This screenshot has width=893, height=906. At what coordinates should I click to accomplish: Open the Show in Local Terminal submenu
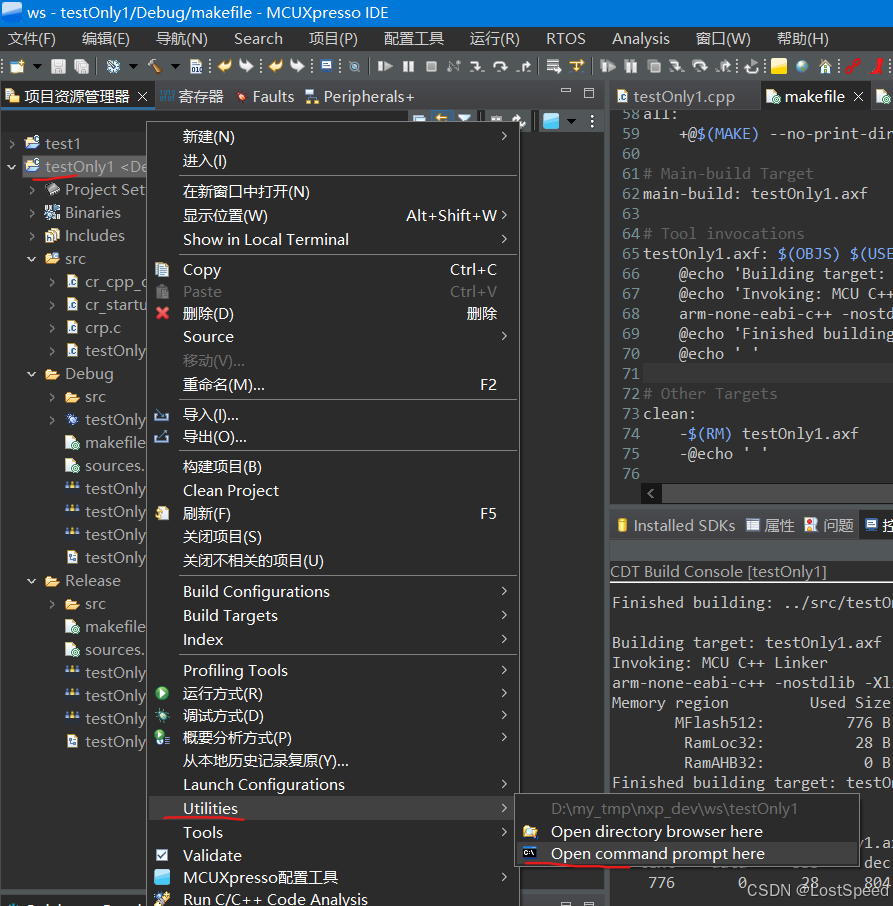pos(333,239)
